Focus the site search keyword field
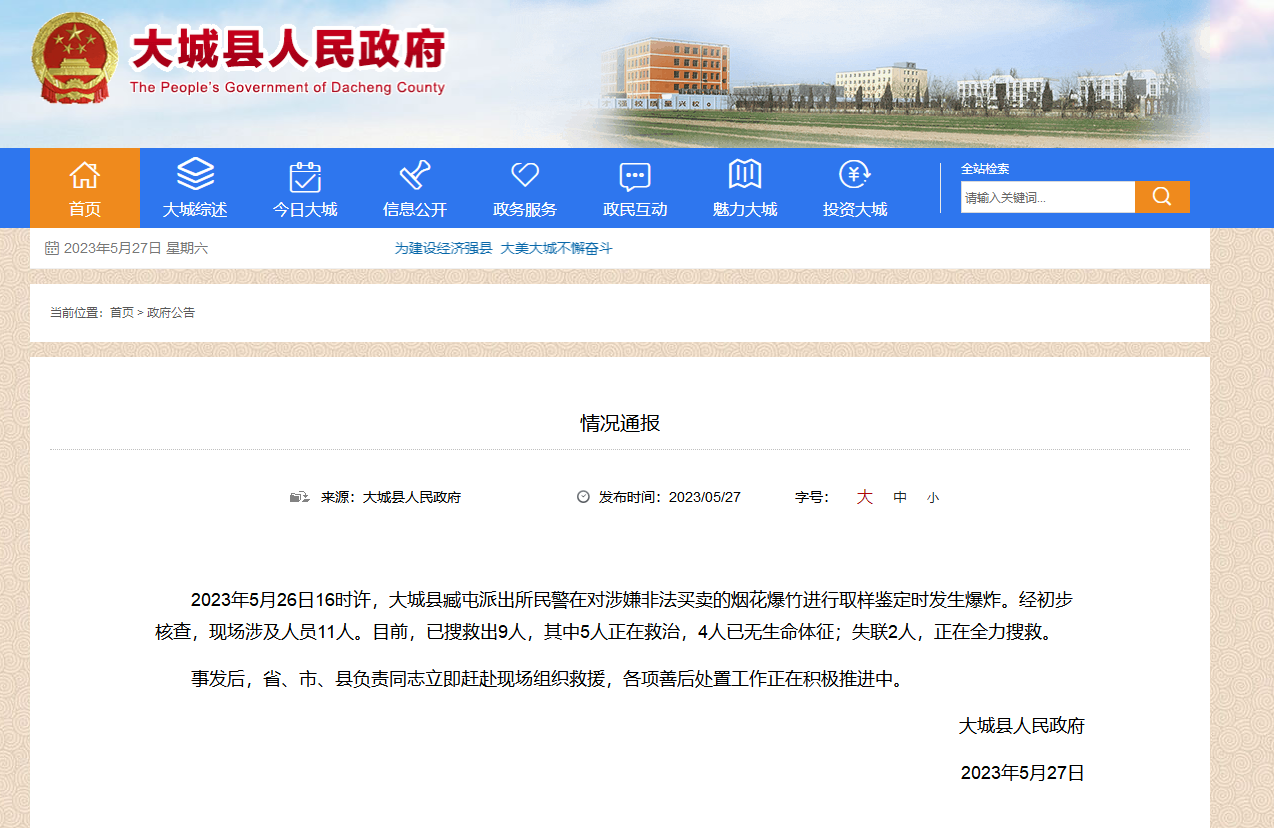The height and width of the screenshot is (828, 1274). point(1047,197)
